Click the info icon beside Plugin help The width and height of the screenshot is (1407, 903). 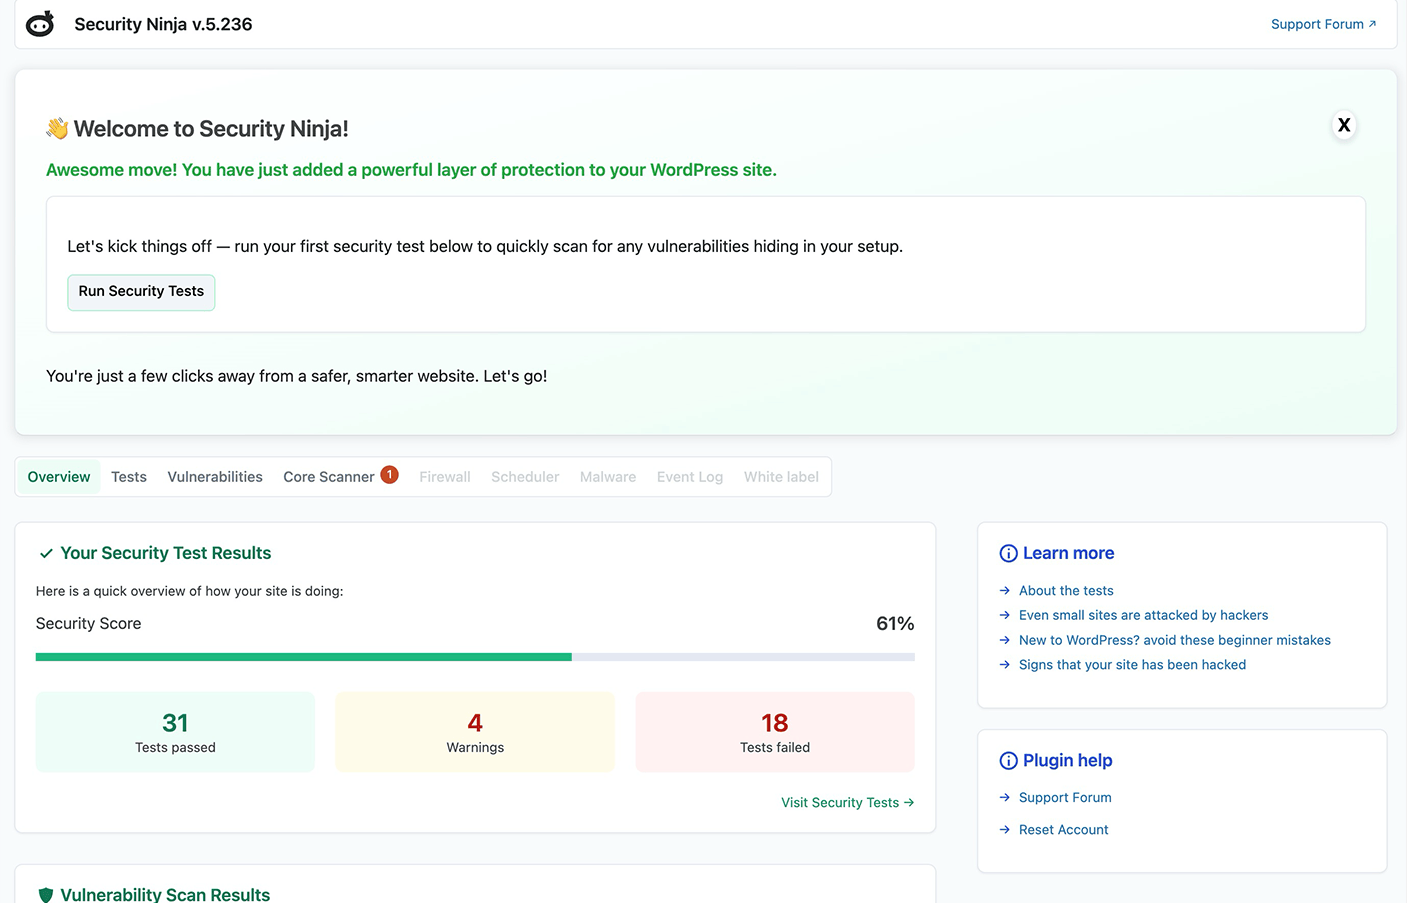click(x=1007, y=760)
